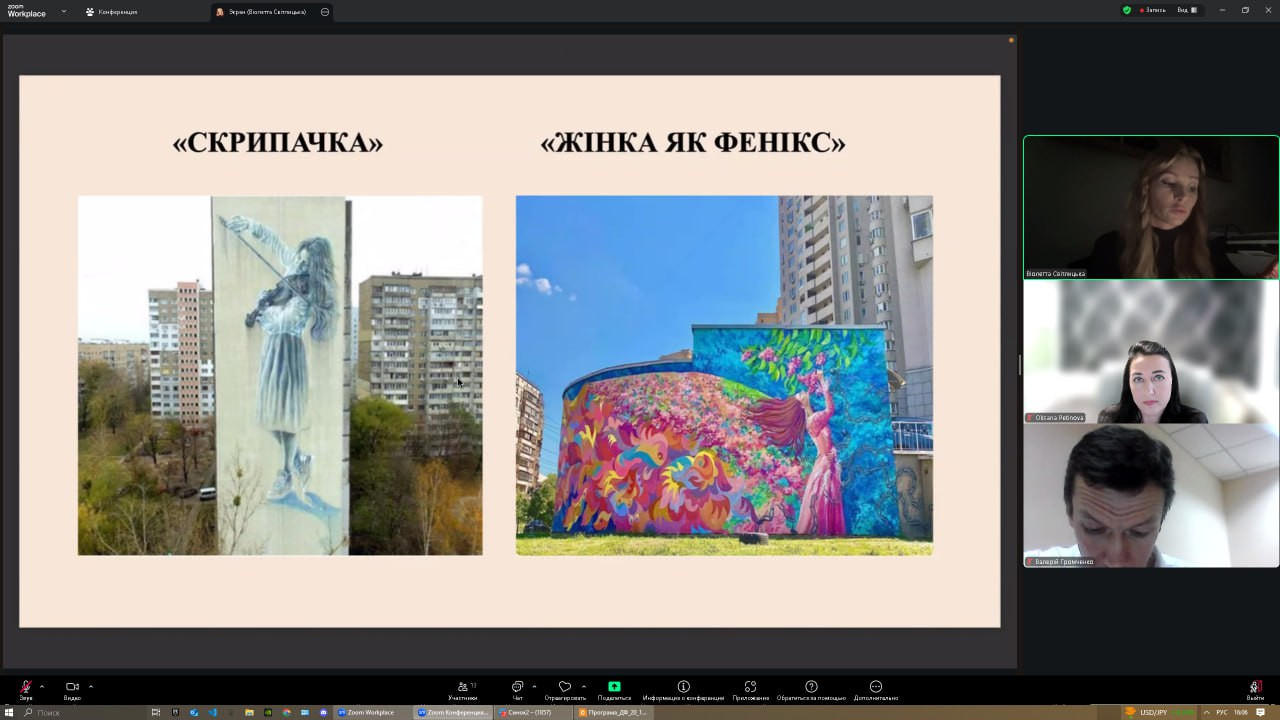This screenshot has width=1280, height=720.
Task: Click the Windows taskbar search box Поиск
Action: (83, 712)
